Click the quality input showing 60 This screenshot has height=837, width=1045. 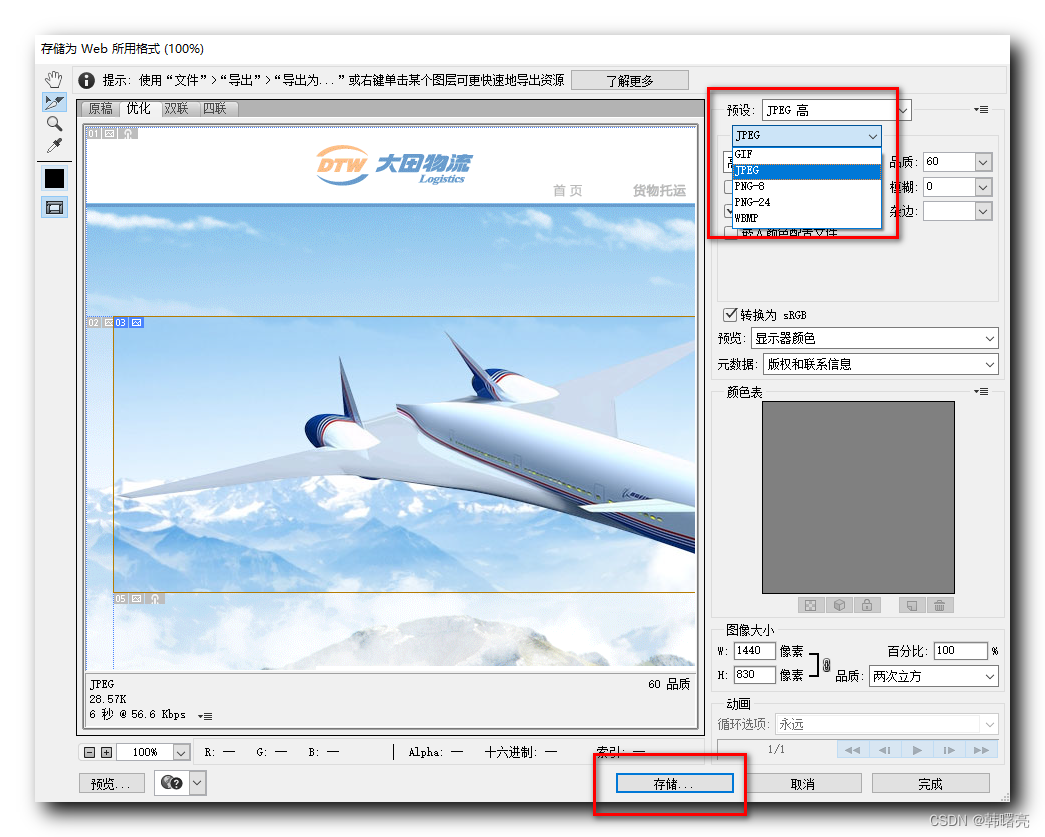(950, 162)
